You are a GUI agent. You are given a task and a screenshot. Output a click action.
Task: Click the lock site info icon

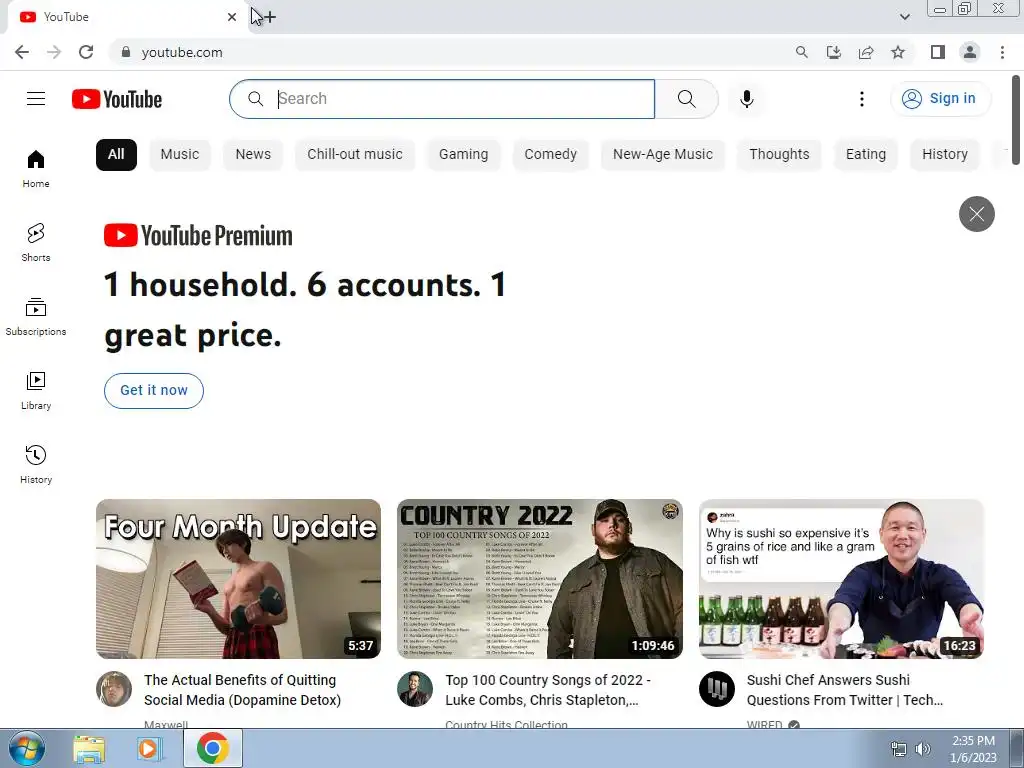[126, 52]
